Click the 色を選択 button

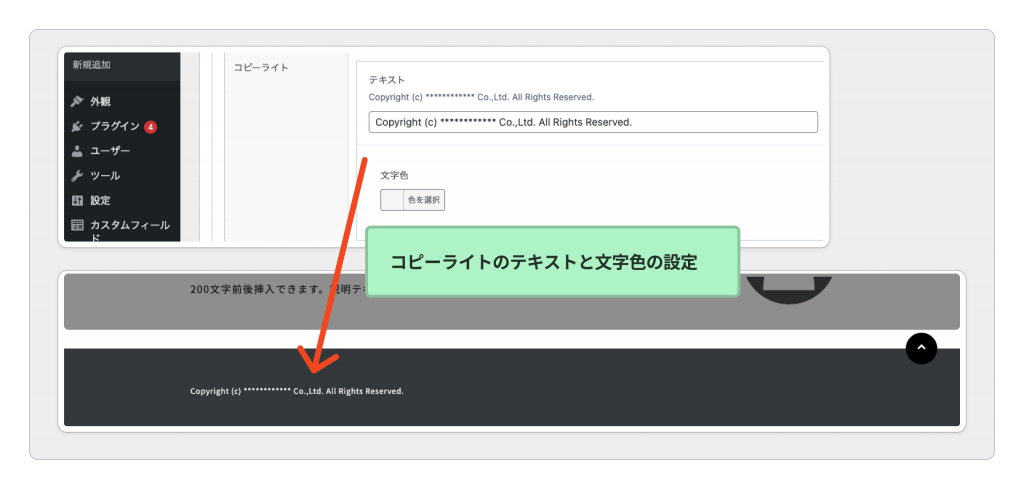click(423, 200)
